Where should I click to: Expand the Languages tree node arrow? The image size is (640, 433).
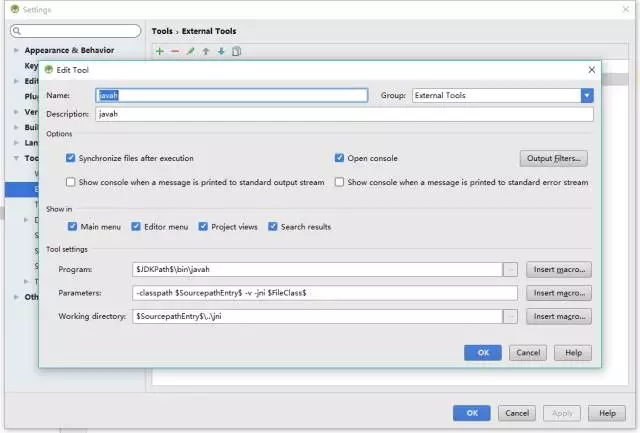point(16,143)
